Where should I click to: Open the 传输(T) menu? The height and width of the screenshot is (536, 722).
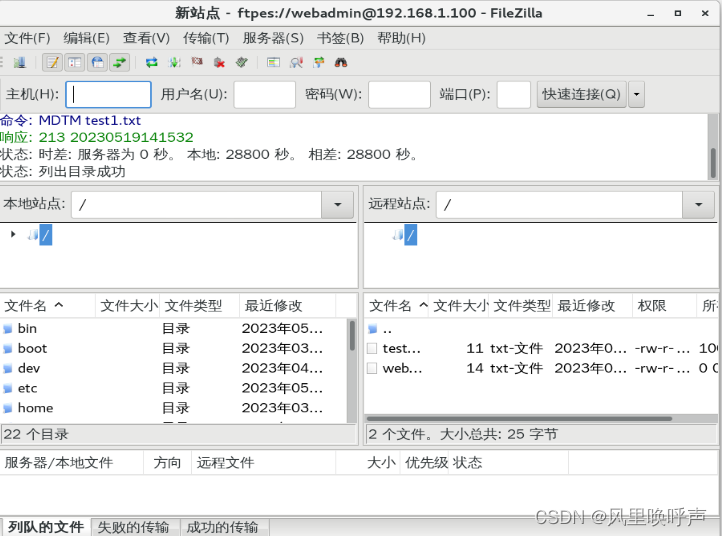pyautogui.click(x=206, y=38)
